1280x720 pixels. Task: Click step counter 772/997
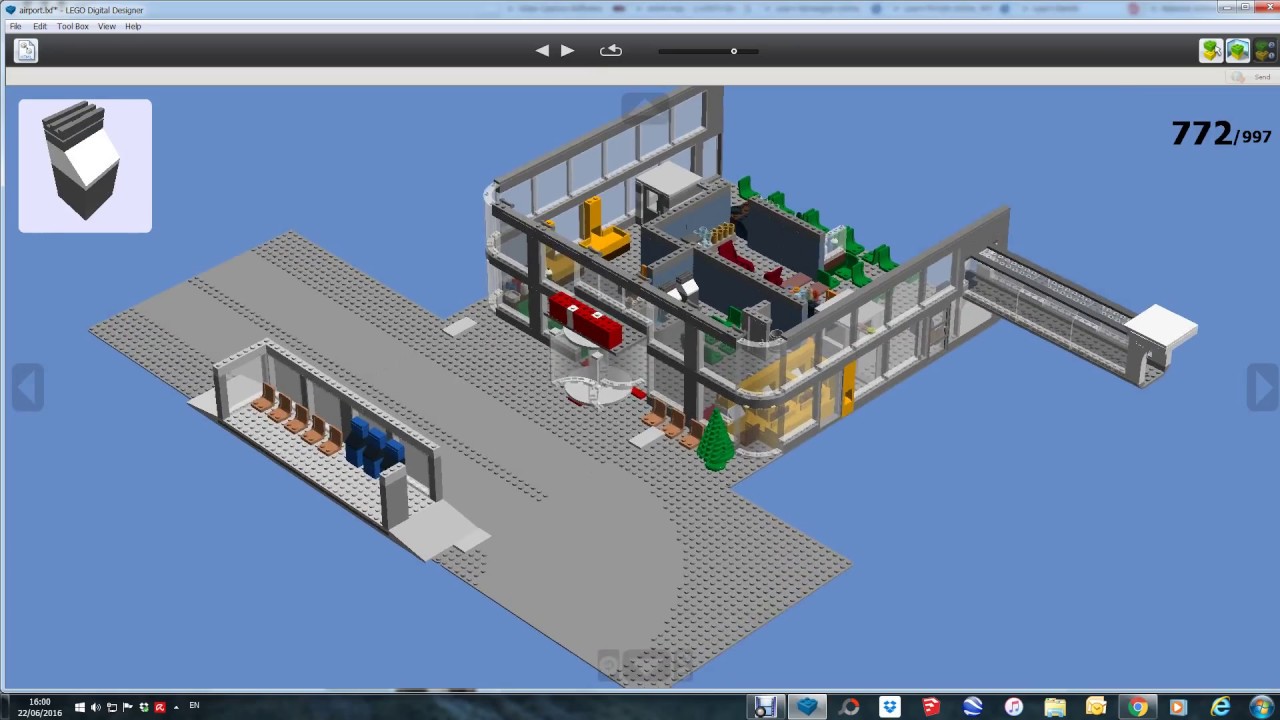click(x=1220, y=133)
